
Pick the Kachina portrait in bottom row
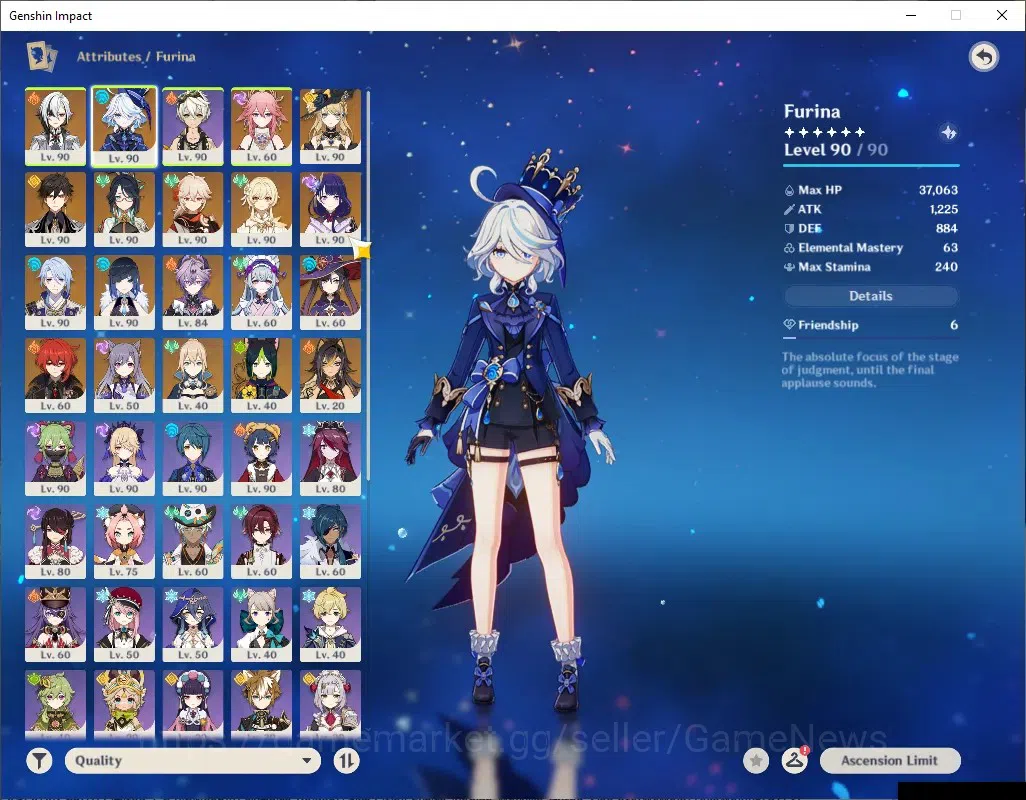(x=124, y=703)
